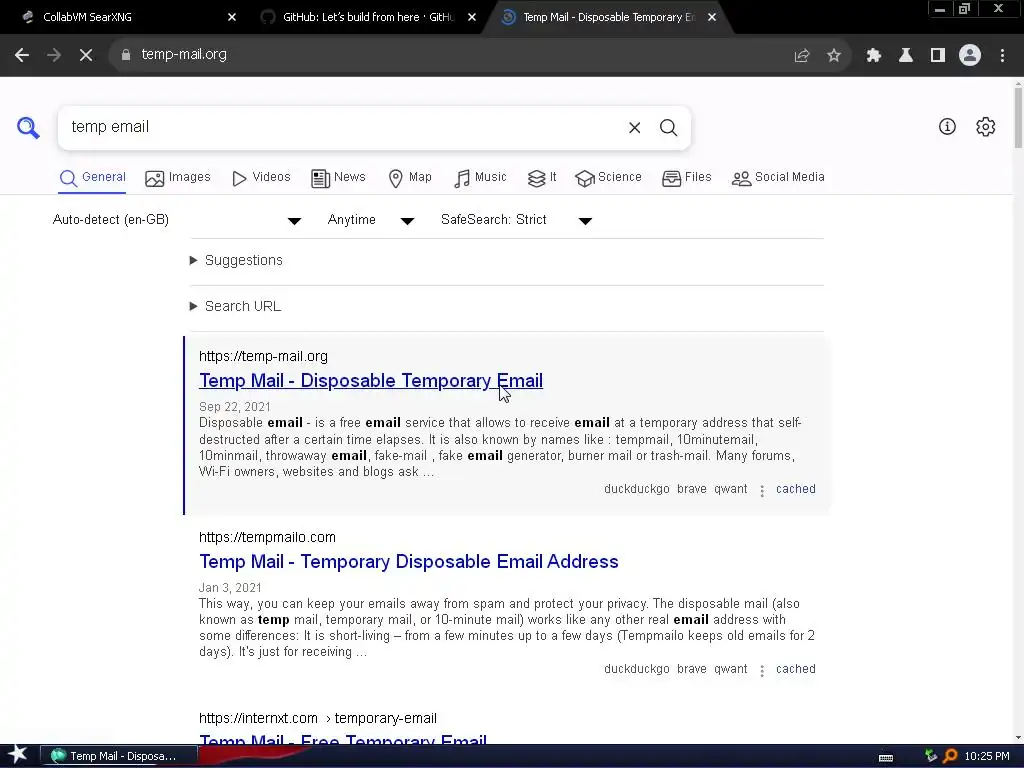Click the Jan 3, 2021 result date

pos(230,588)
